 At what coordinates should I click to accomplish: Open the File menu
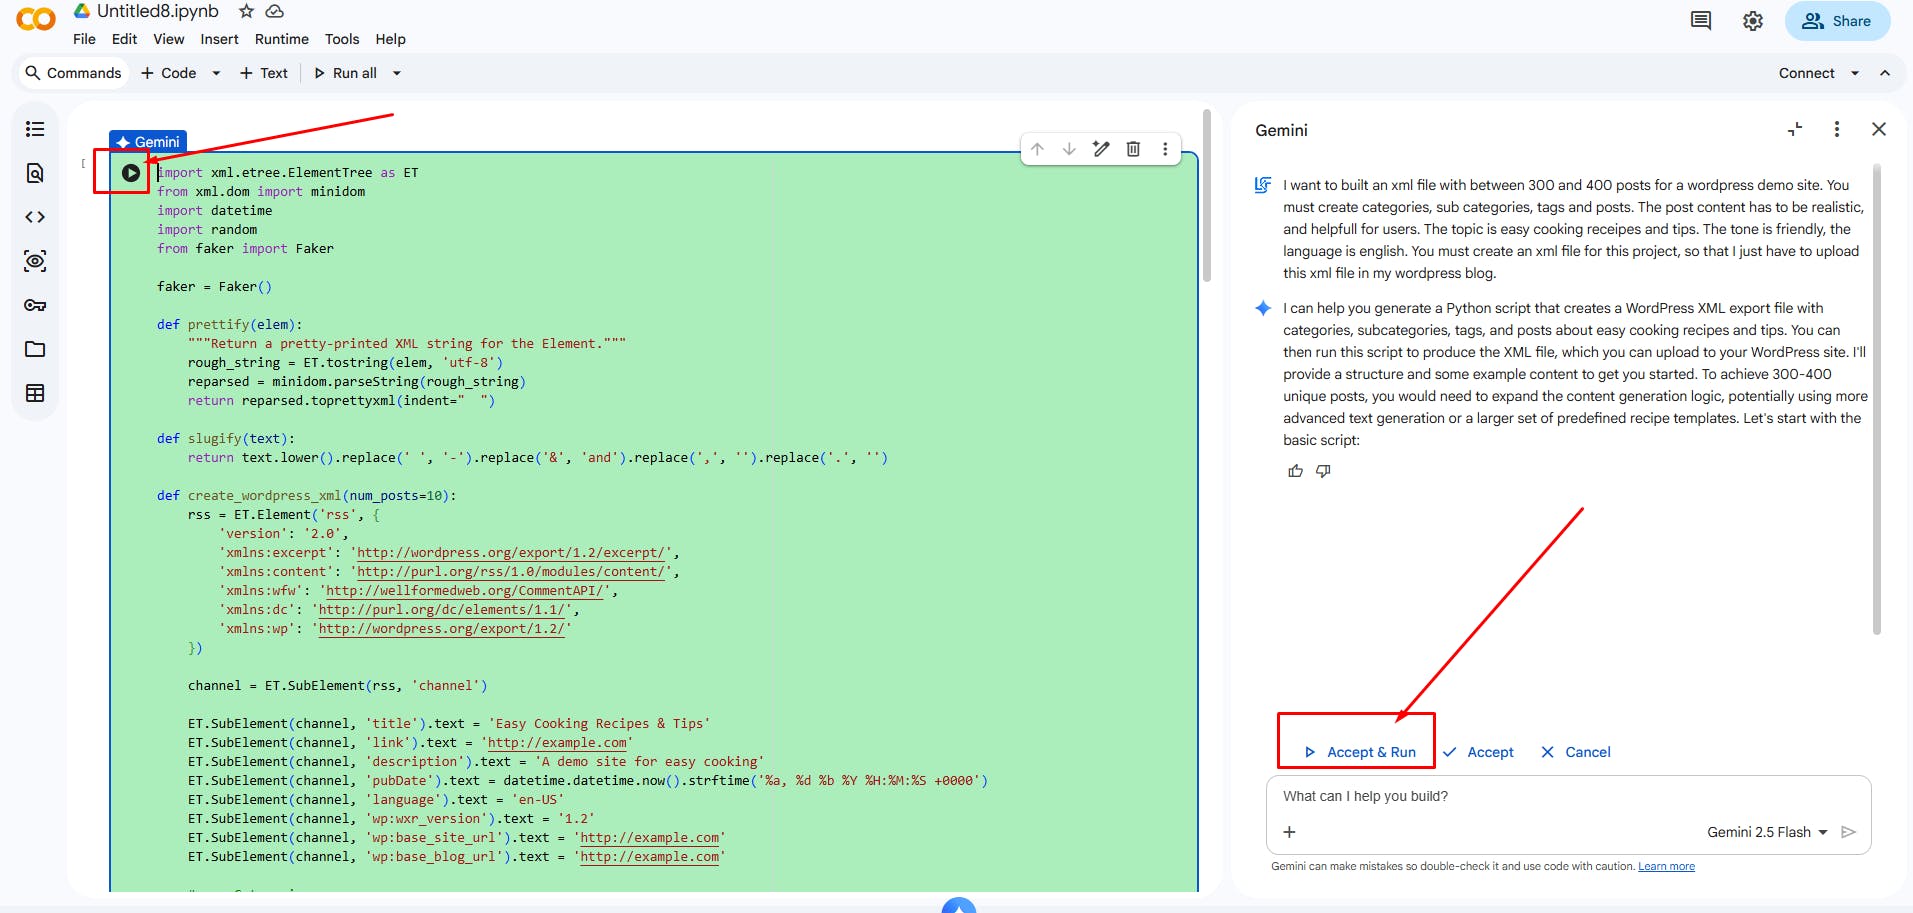click(84, 39)
